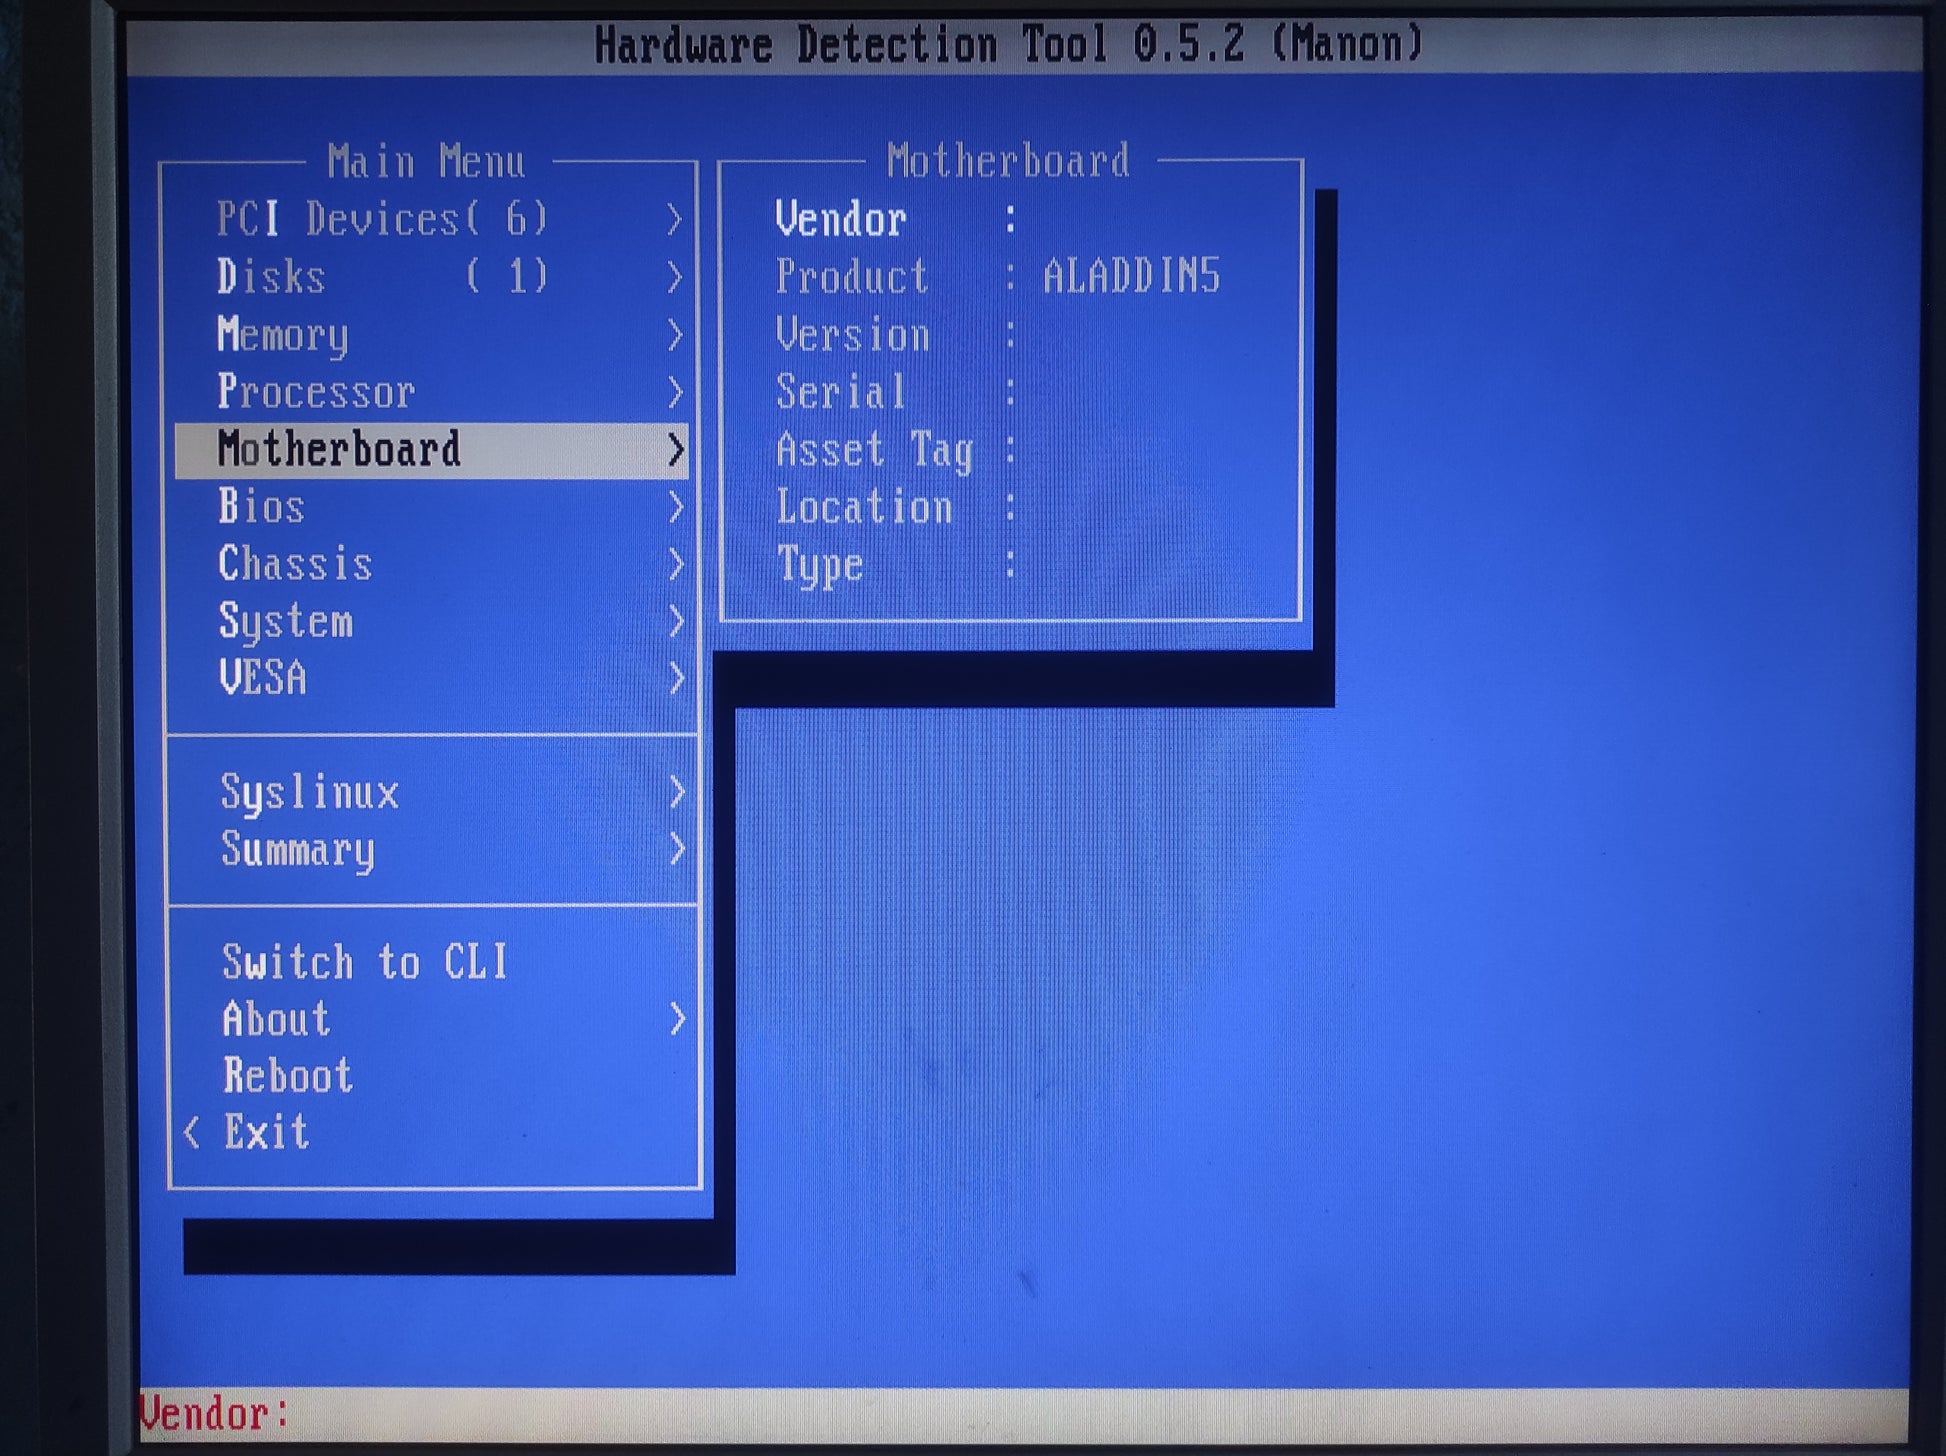Image resolution: width=1946 pixels, height=1456 pixels.
Task: Expand the Bios submenu arrow
Action: pos(676,507)
